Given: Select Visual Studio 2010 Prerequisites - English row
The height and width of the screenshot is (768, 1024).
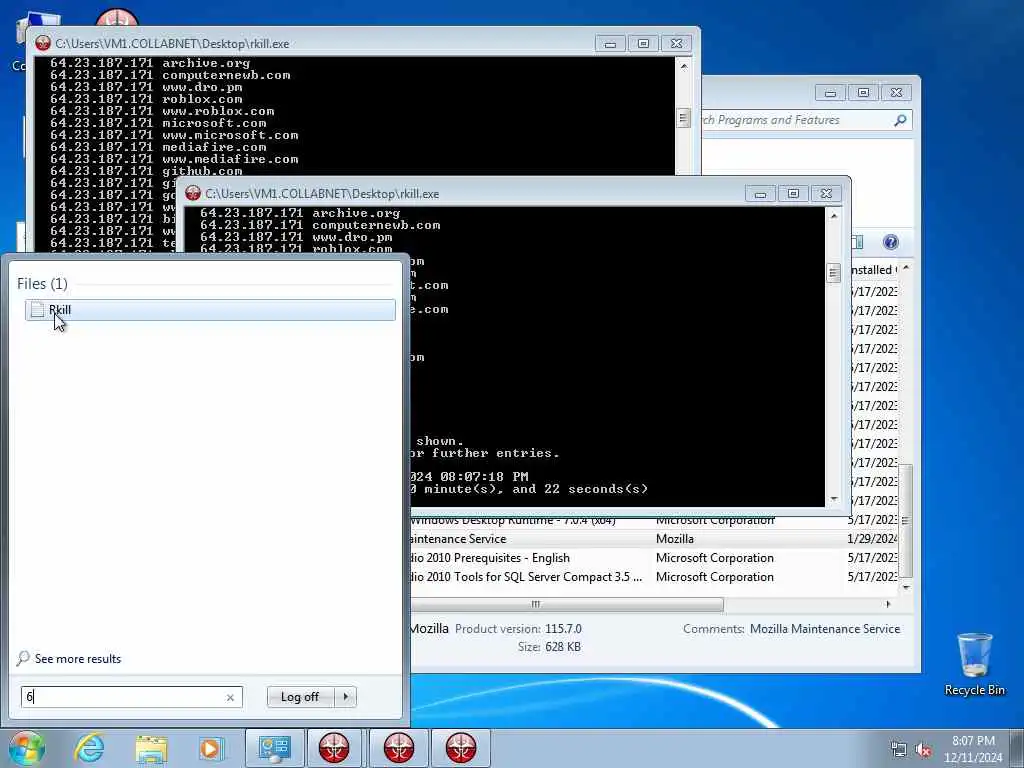Looking at the screenshot, I should (x=654, y=558).
